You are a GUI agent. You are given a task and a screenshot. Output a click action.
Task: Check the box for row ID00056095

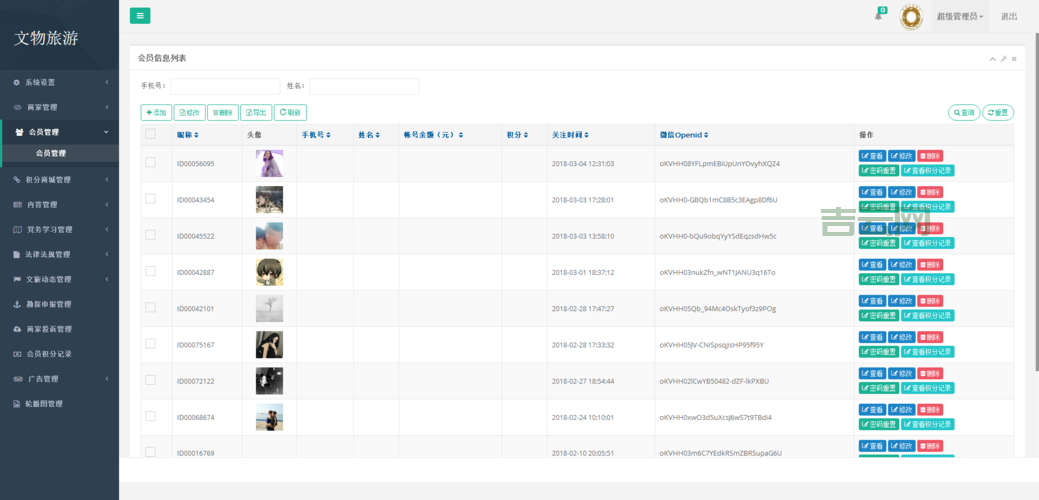tap(150, 163)
